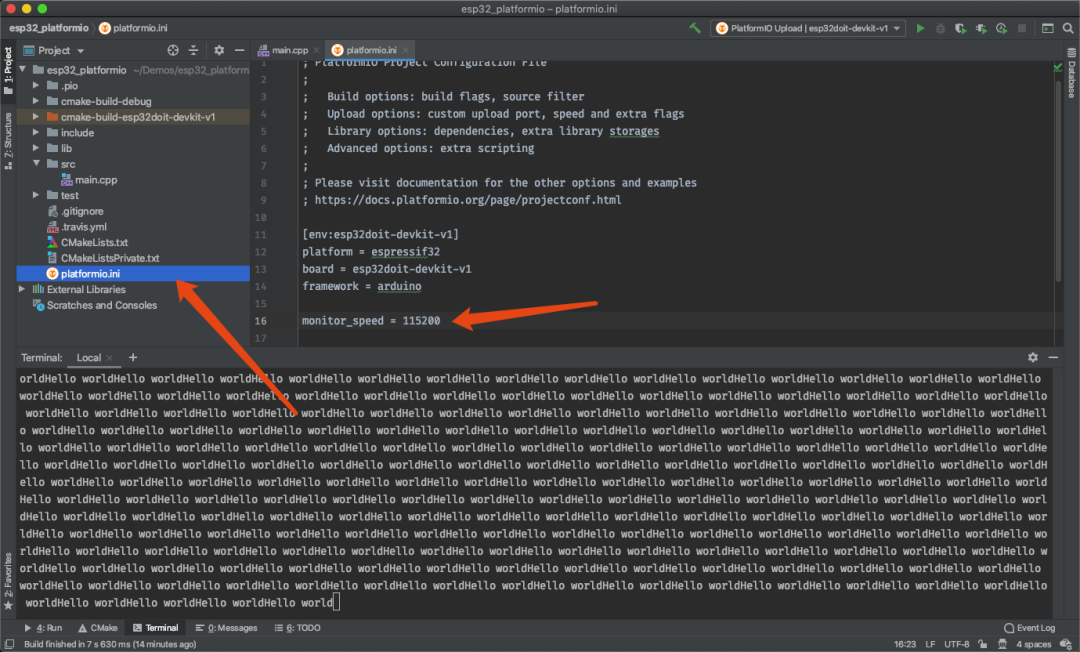Toggle the 2: Favorites tool window
Image resolution: width=1080 pixels, height=652 pixels.
point(8,580)
